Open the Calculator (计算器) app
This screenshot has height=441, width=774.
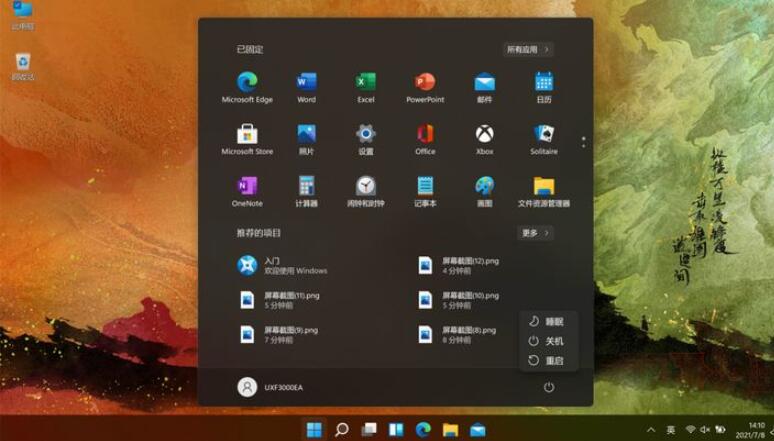(306, 191)
